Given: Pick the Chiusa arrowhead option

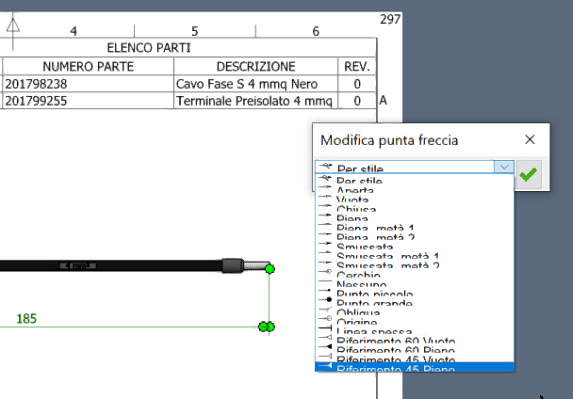Looking at the screenshot, I should coord(414,208).
